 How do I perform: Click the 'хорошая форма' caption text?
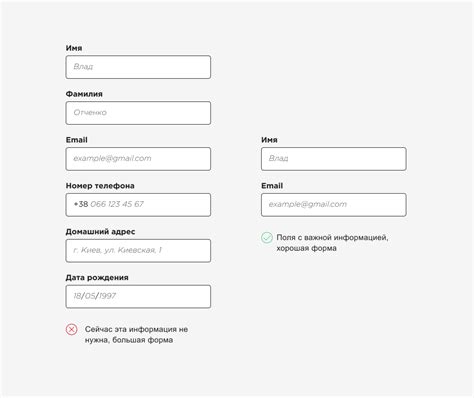[x=306, y=248]
